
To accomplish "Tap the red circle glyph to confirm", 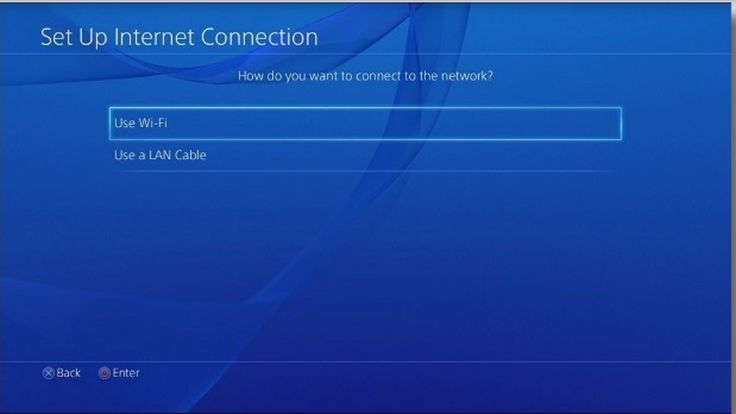I will point(104,373).
